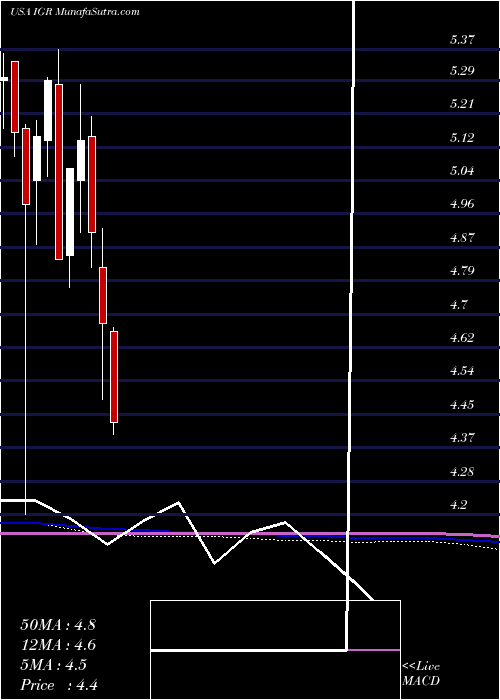Image resolution: width=500 pixels, height=700 pixels.
Task: Click the 5.04 price axis label
Action: (x=462, y=171)
